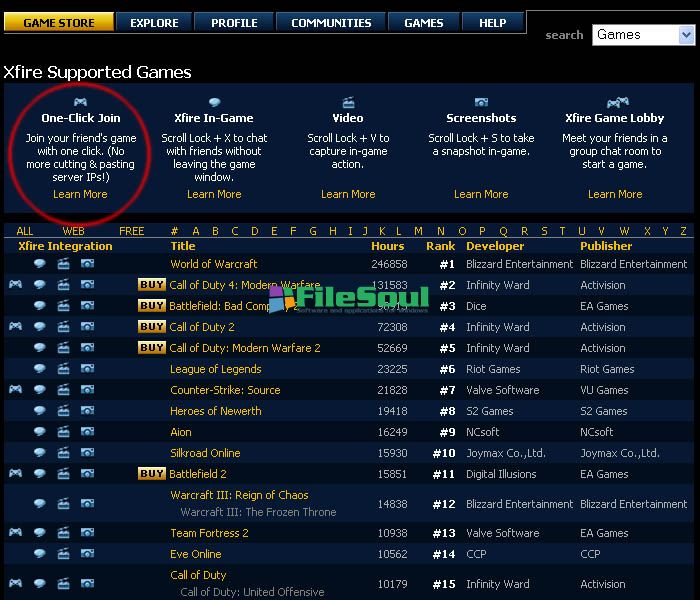Click the join gamepad icon for Counter-Strike: Source

[16, 390]
